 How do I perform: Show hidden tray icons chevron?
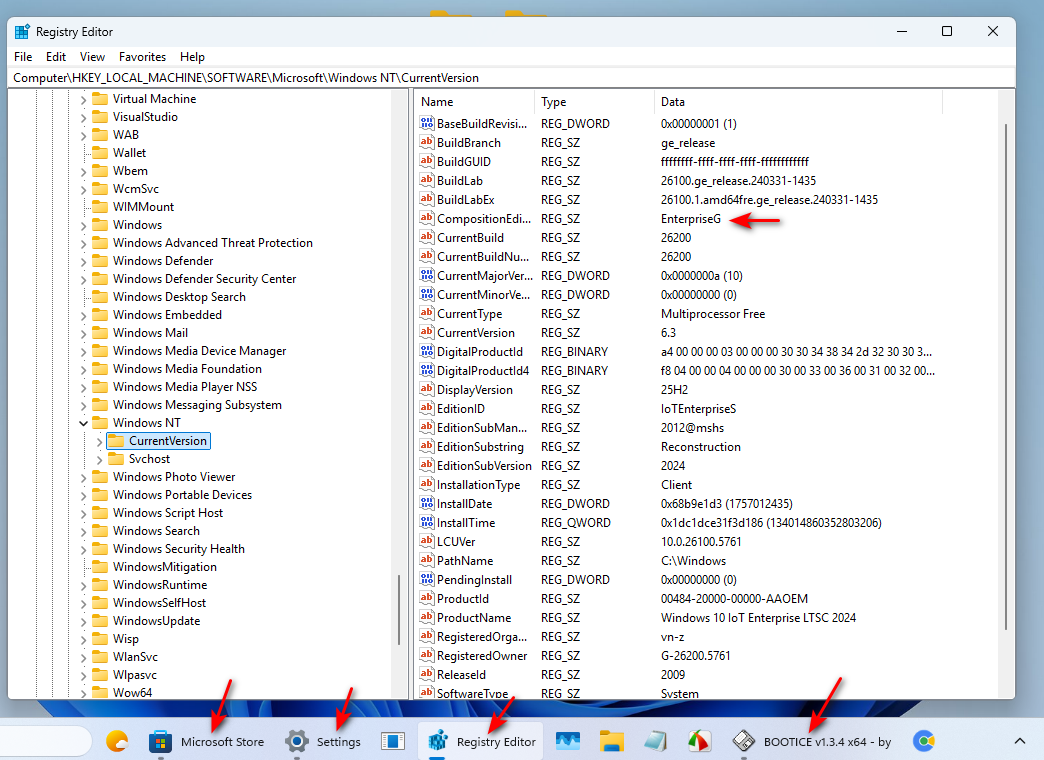1019,741
